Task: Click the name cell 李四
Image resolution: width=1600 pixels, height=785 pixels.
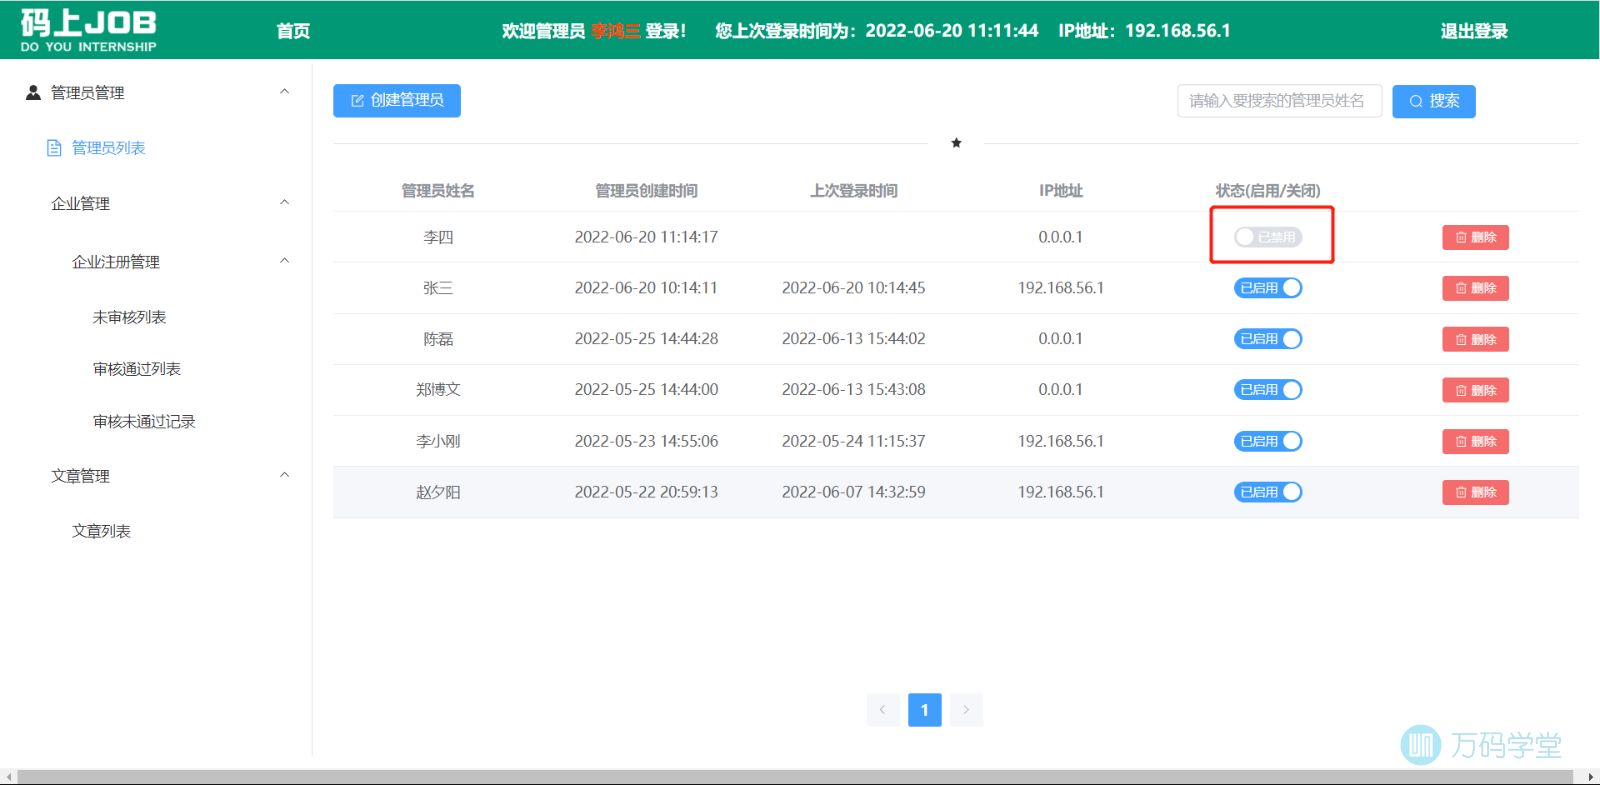Action: pos(438,237)
